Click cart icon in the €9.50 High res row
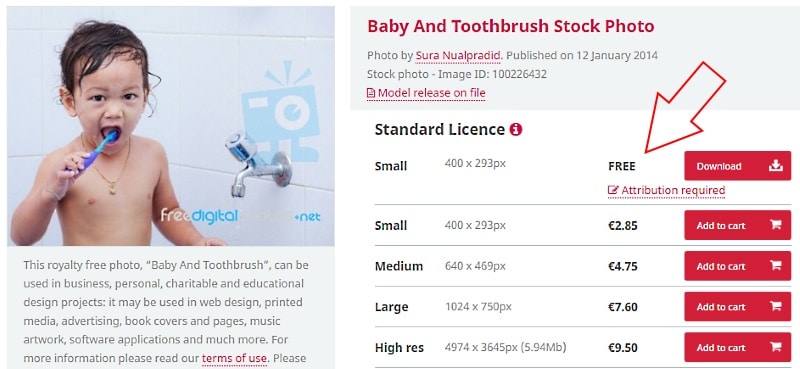Screen dimensions: 800x369 [776, 348]
